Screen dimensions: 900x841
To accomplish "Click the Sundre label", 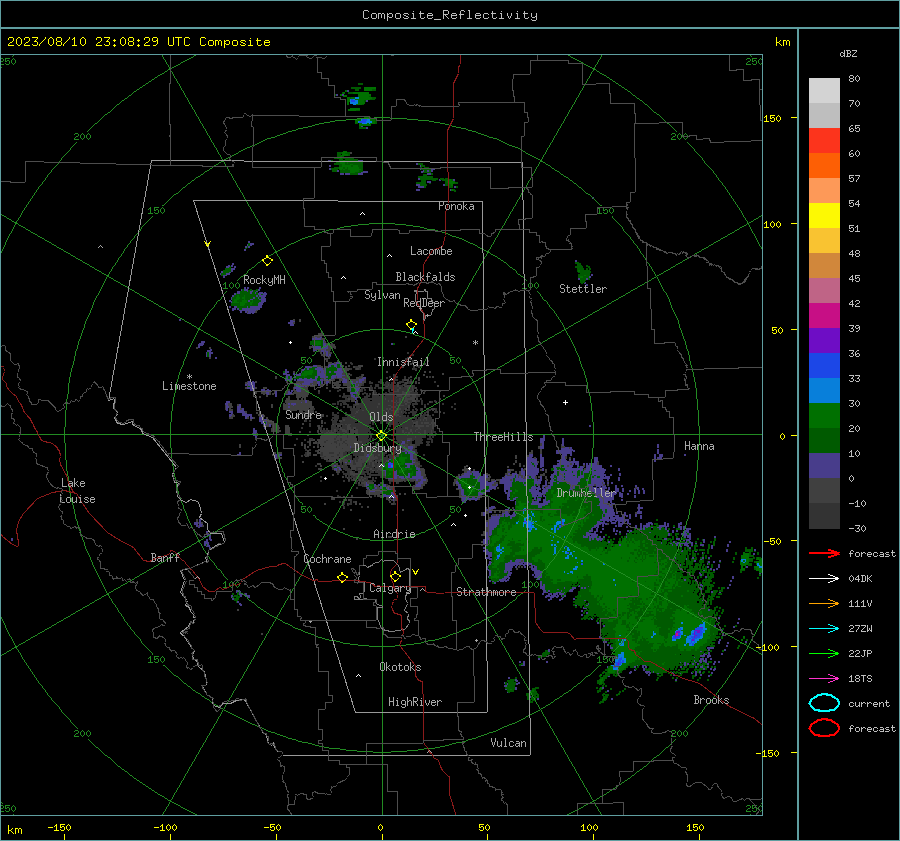I will tap(304, 414).
